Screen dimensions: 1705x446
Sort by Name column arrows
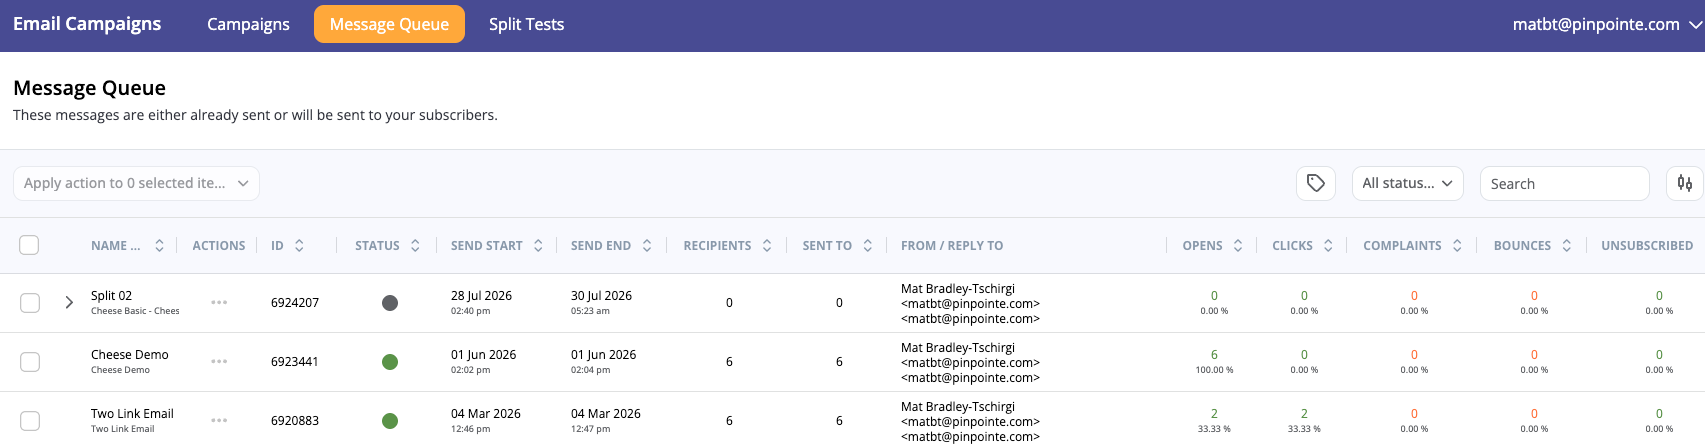[x=159, y=245]
